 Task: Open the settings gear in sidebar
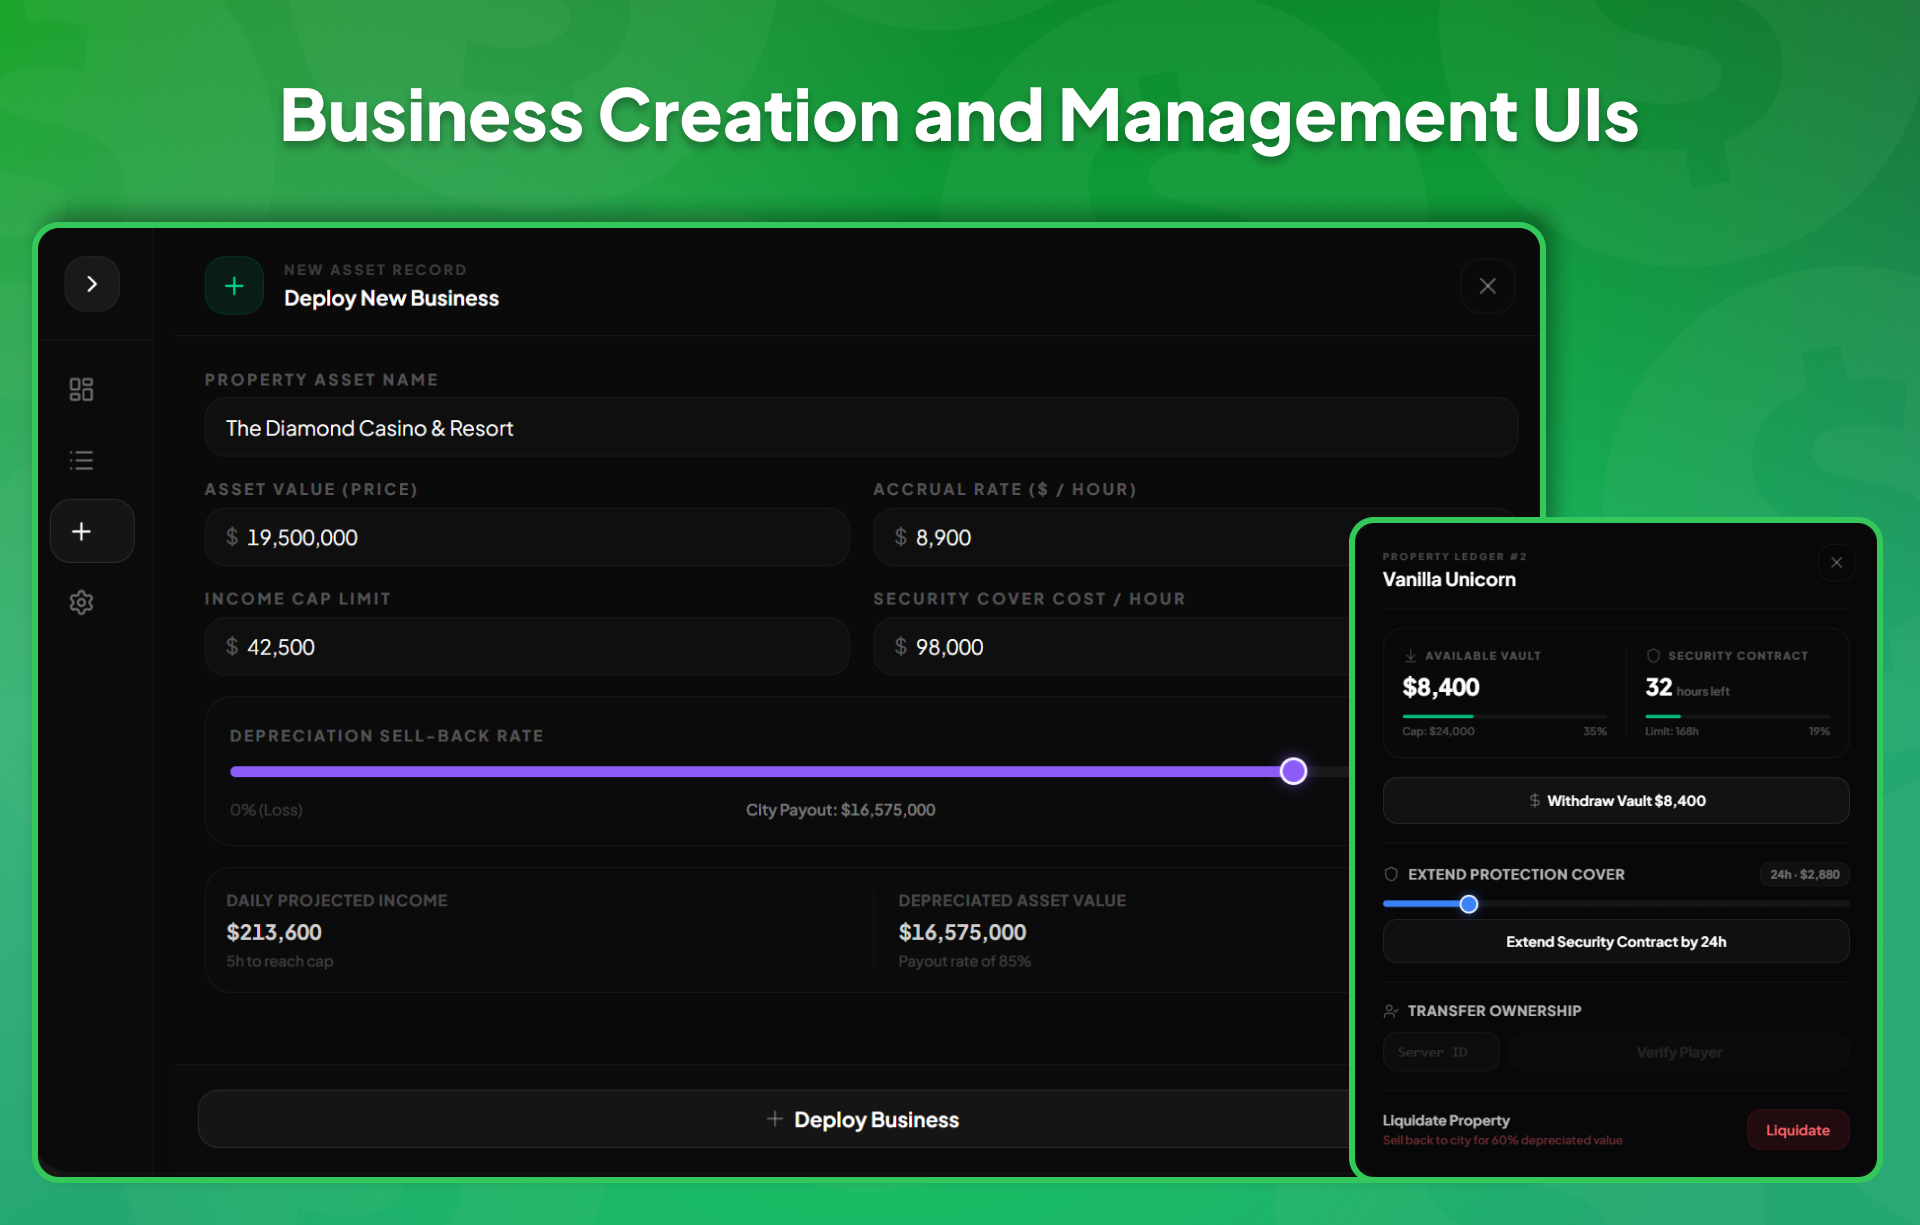(x=81, y=602)
